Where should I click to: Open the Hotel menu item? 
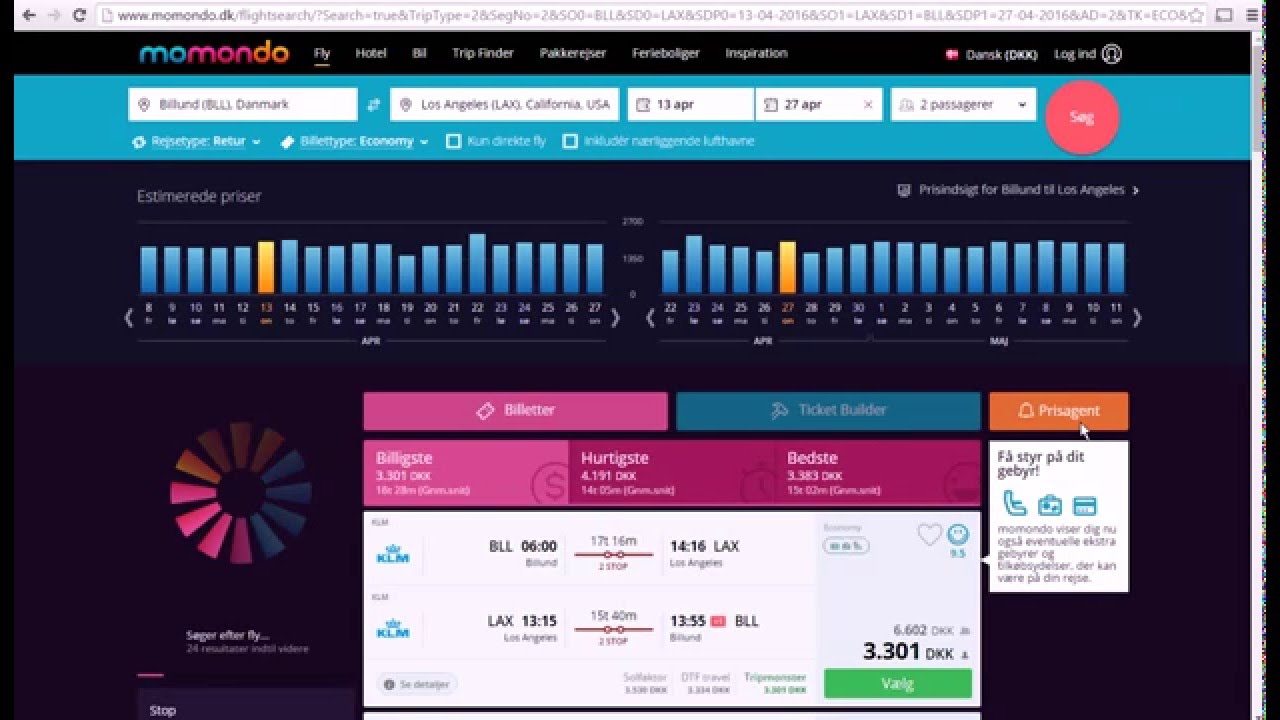[x=371, y=54]
